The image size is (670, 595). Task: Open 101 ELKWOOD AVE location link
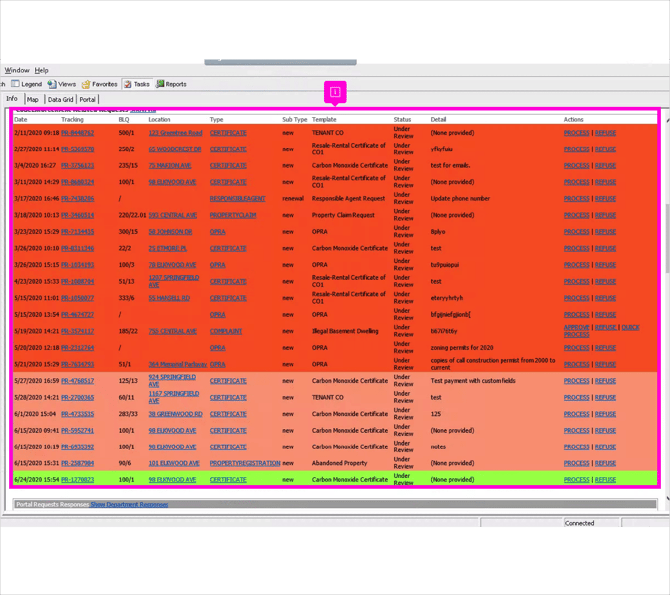(174, 463)
